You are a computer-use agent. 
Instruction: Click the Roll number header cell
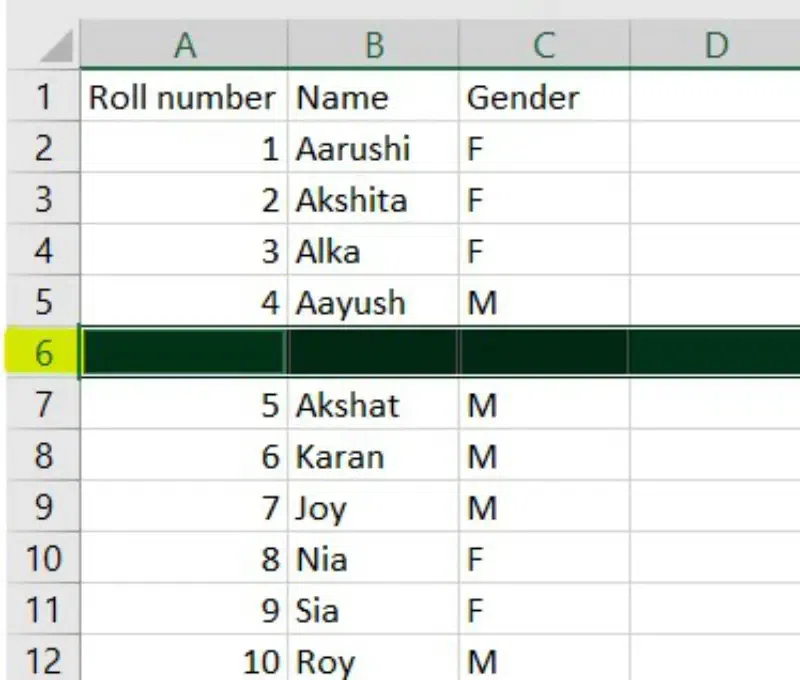184,97
